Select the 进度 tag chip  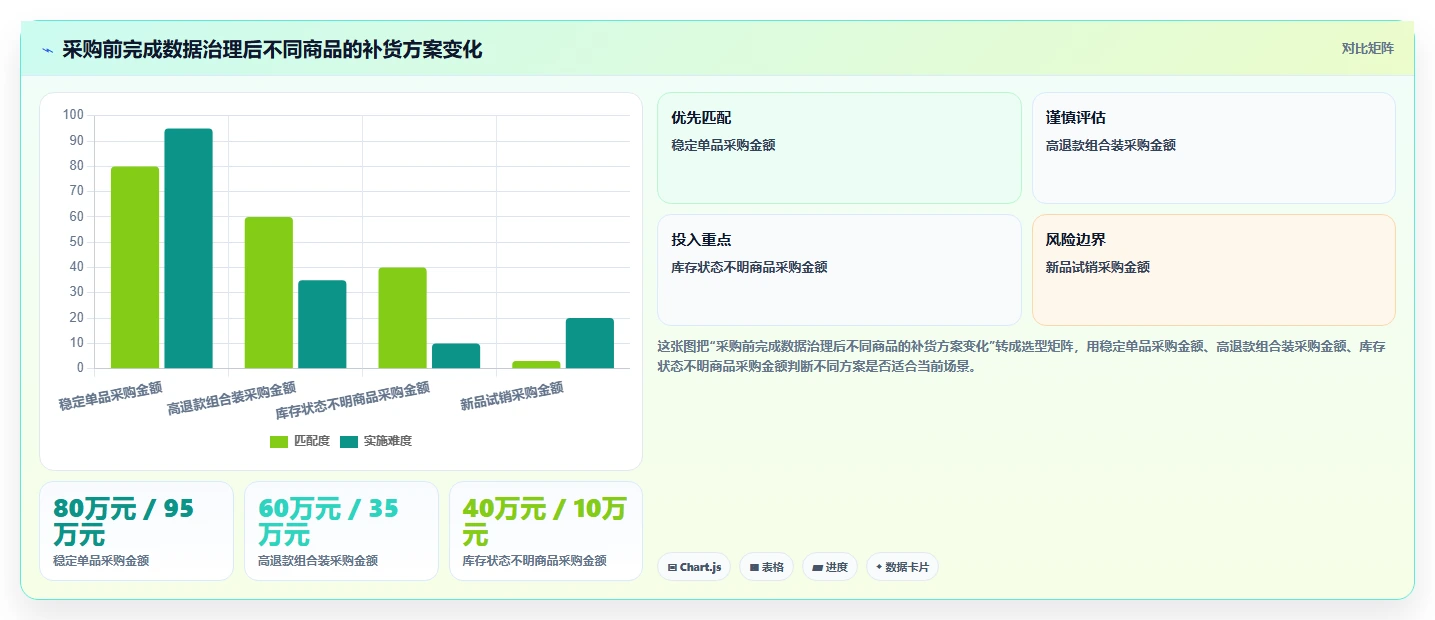830,567
